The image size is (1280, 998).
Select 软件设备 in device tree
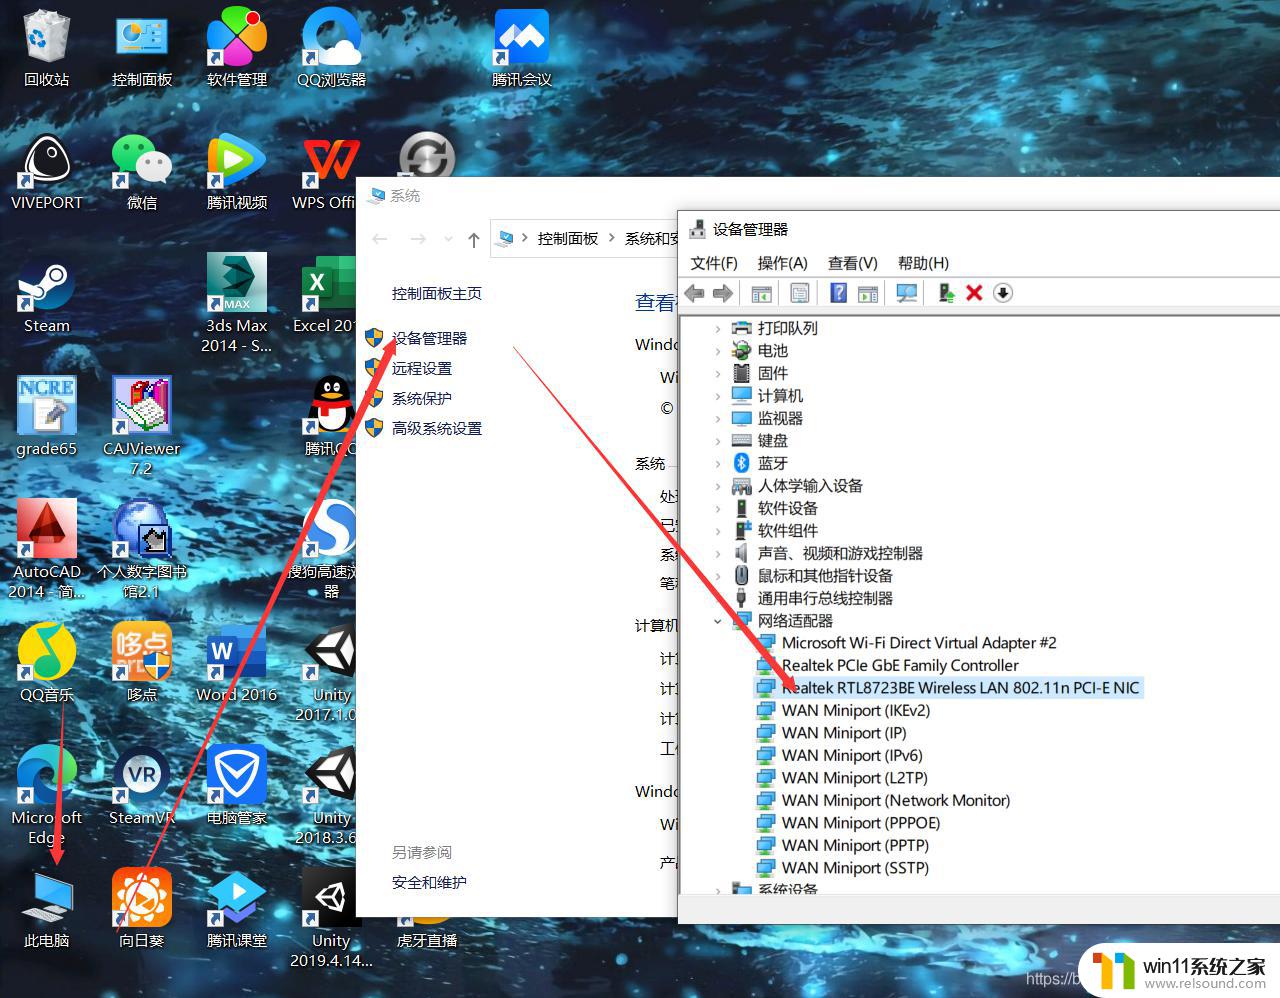(x=787, y=508)
